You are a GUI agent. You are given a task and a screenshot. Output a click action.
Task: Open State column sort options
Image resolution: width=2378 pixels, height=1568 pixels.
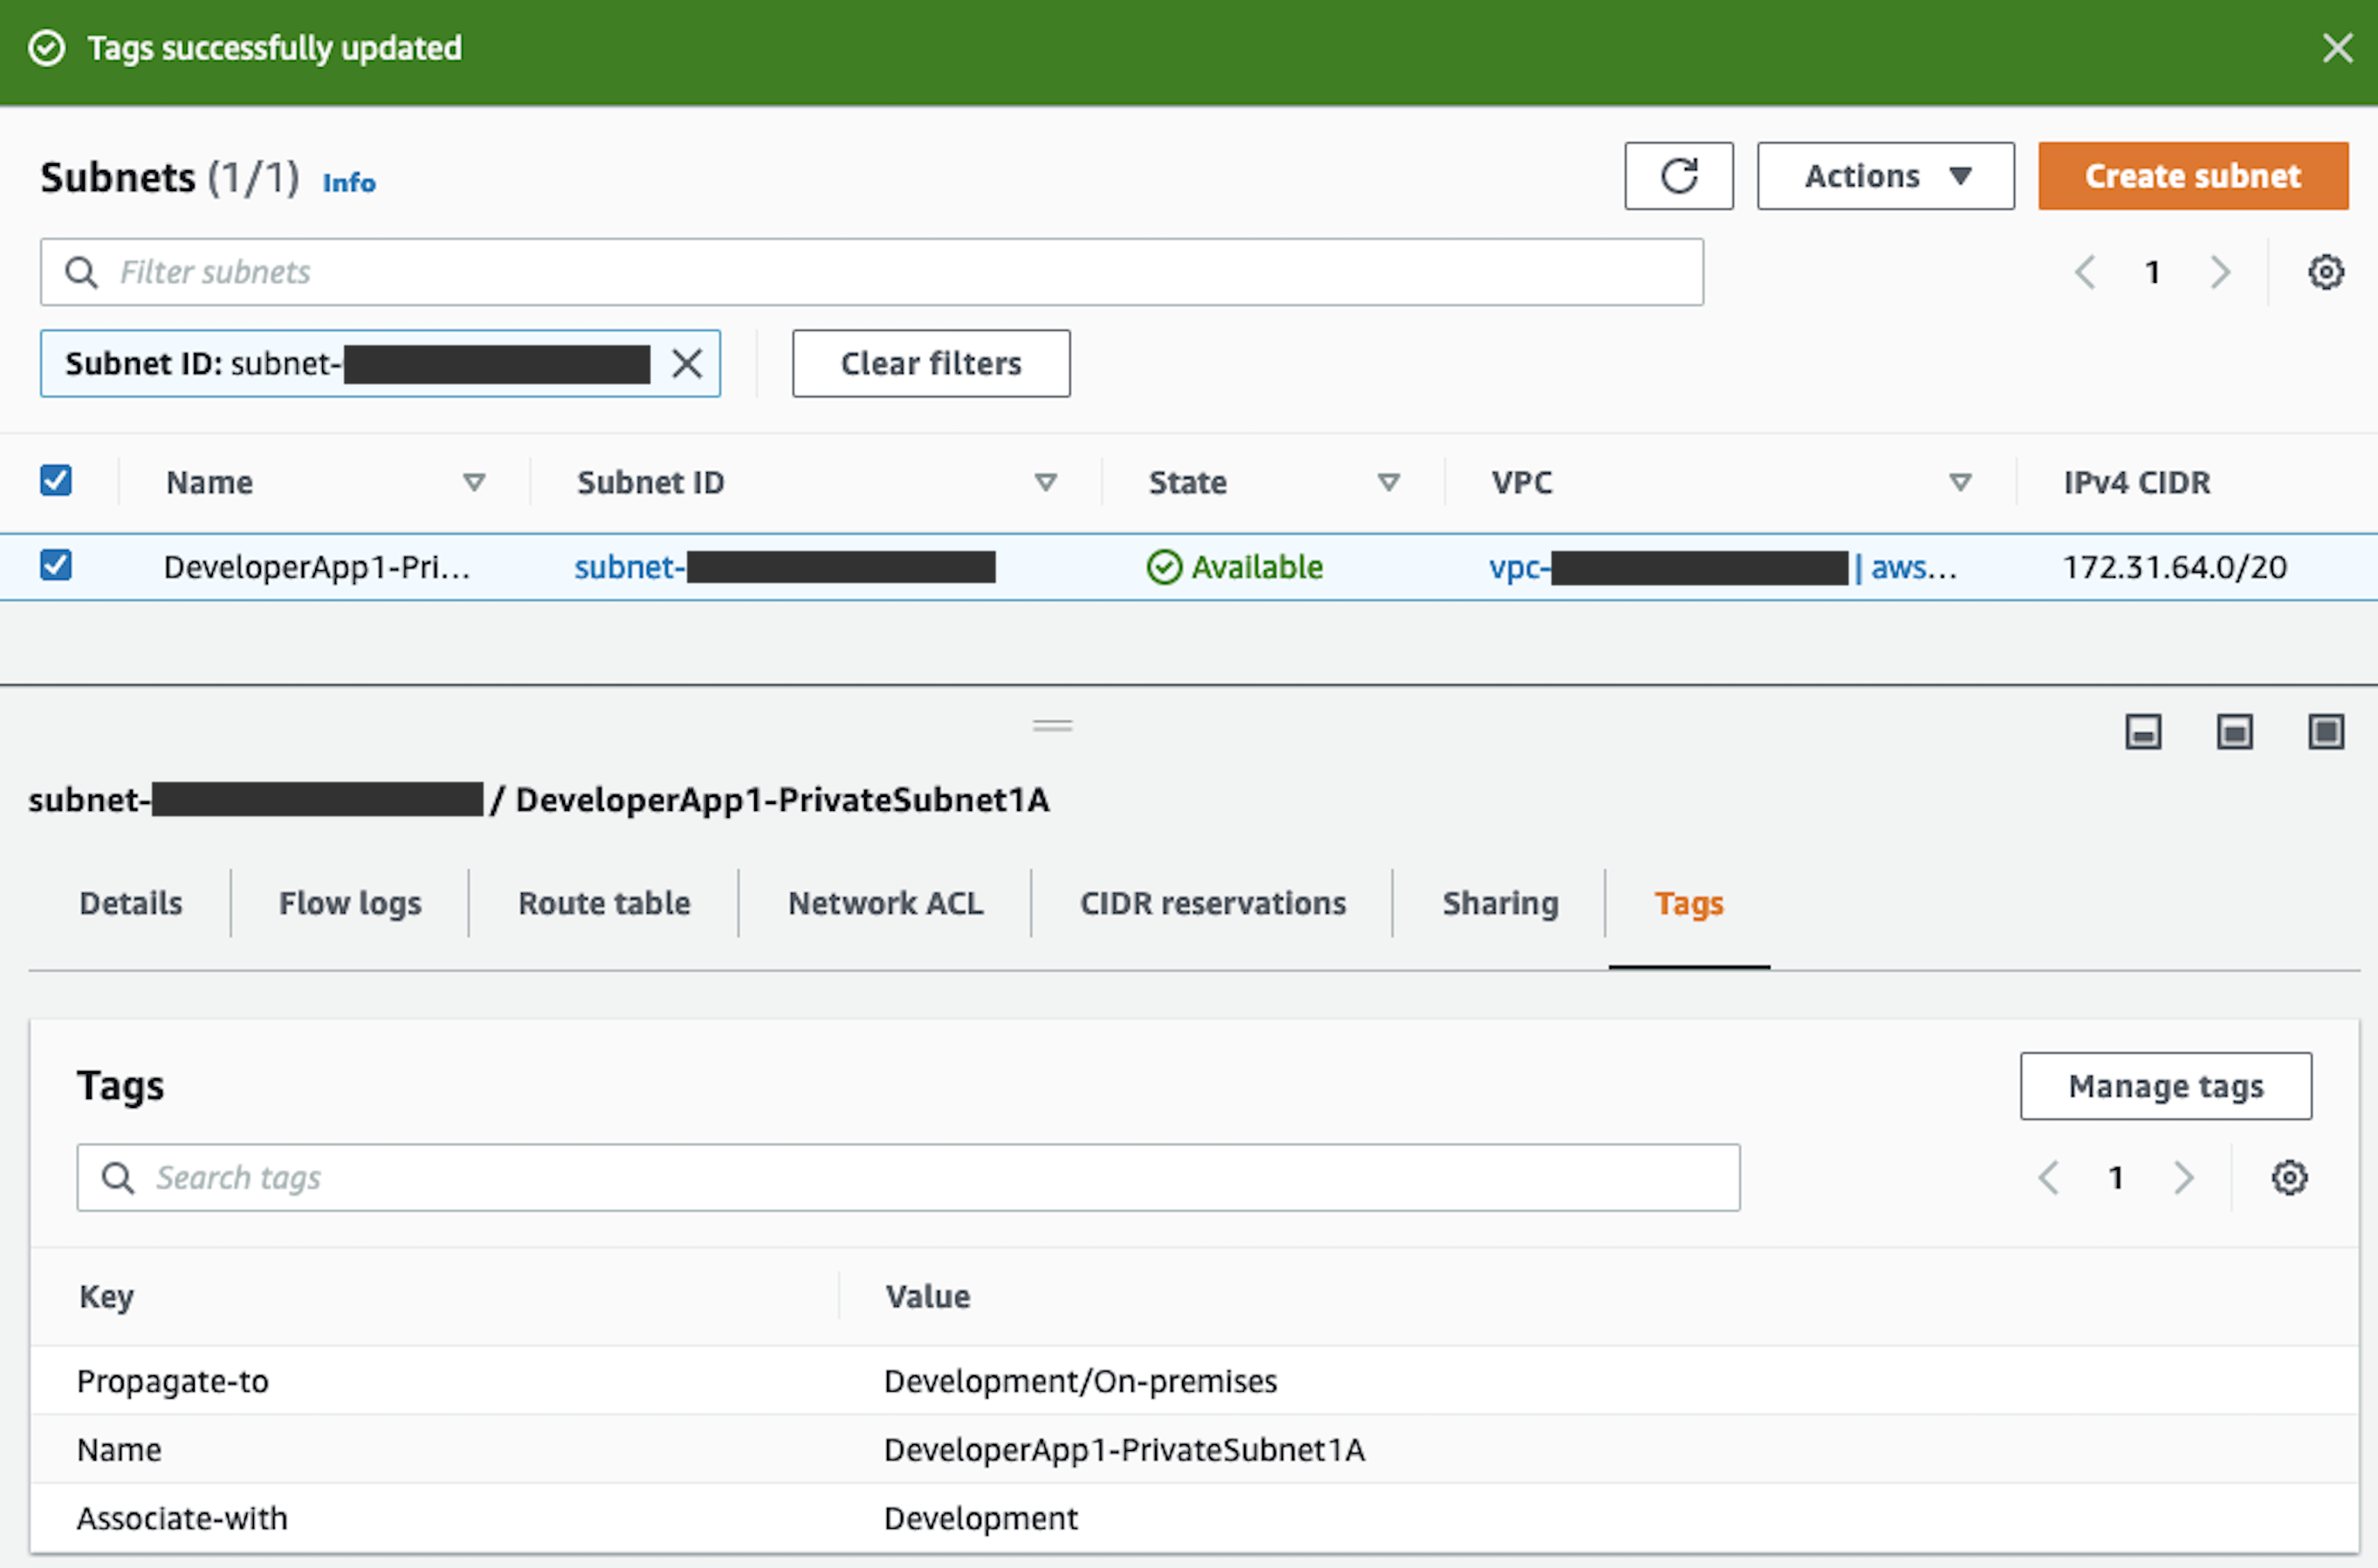point(1389,481)
